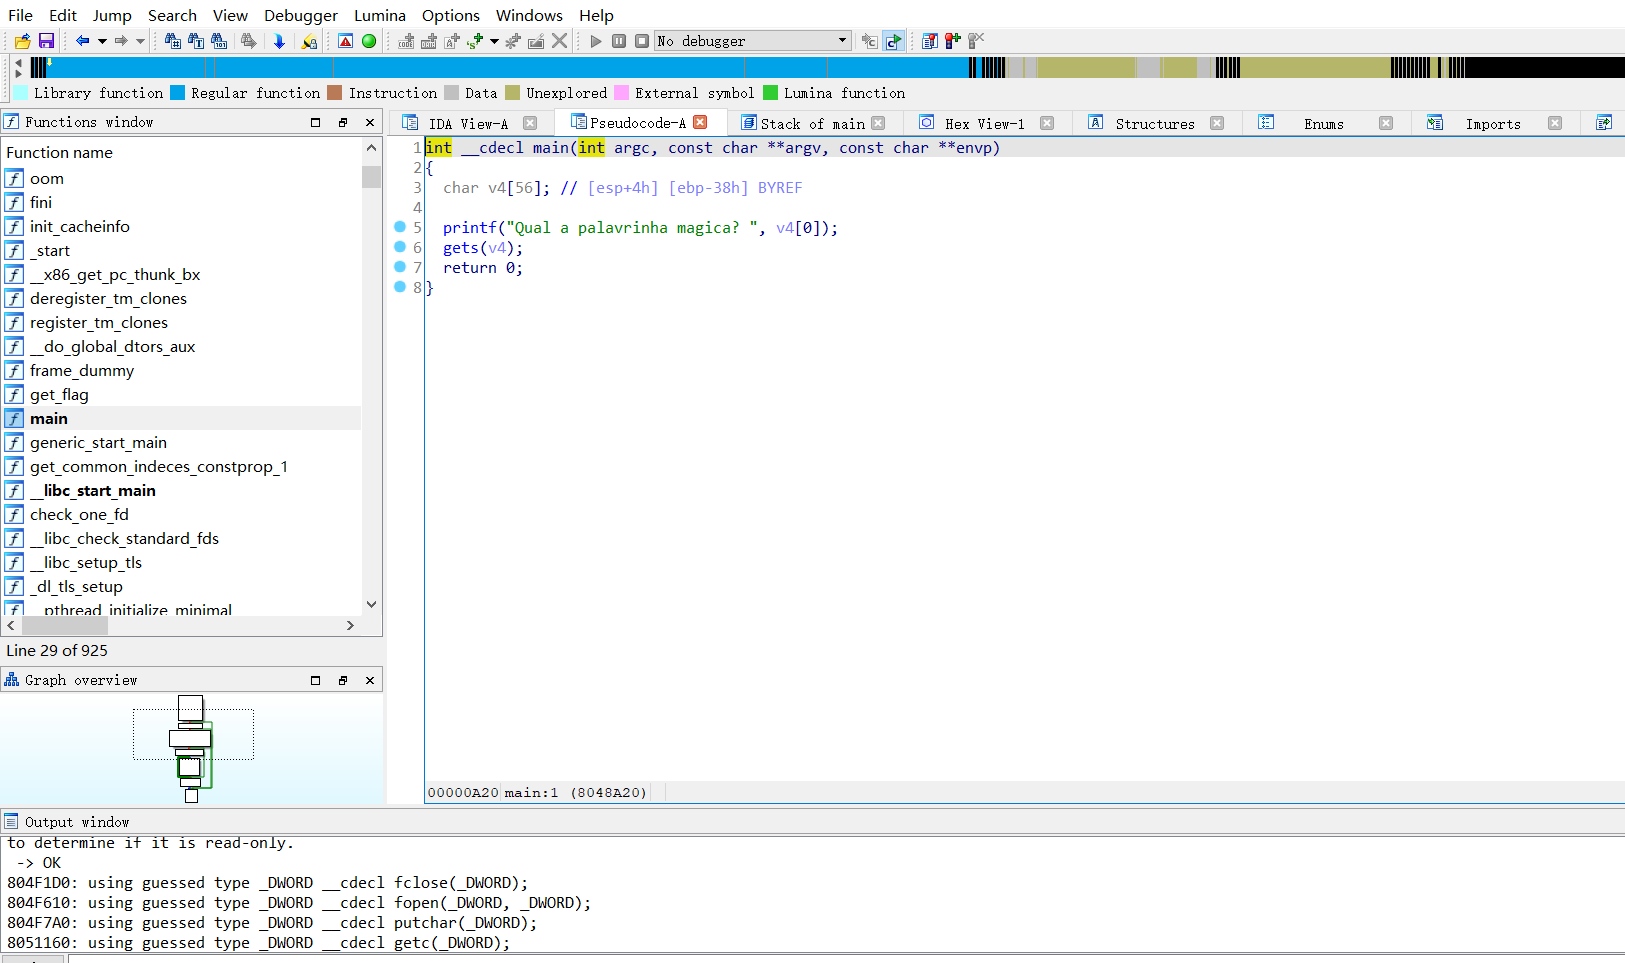This screenshot has height=963, width=1625.
Task: Open a new file in IDA
Action: 22,41
